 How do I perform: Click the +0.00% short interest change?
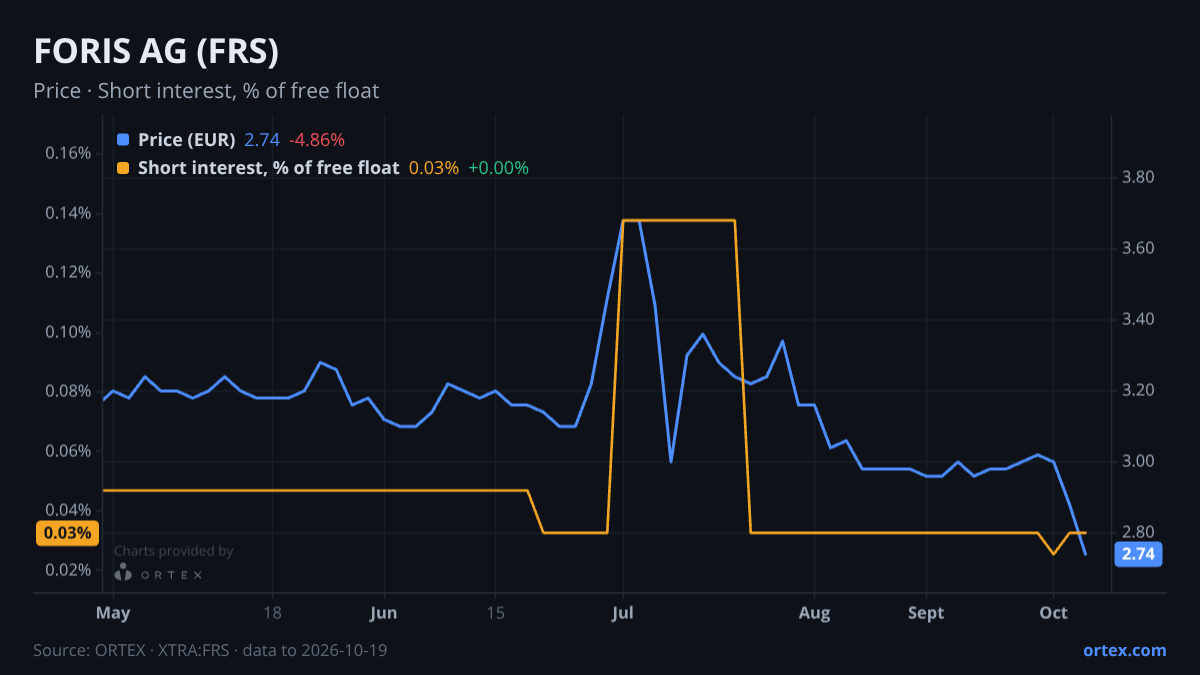pyautogui.click(x=498, y=168)
